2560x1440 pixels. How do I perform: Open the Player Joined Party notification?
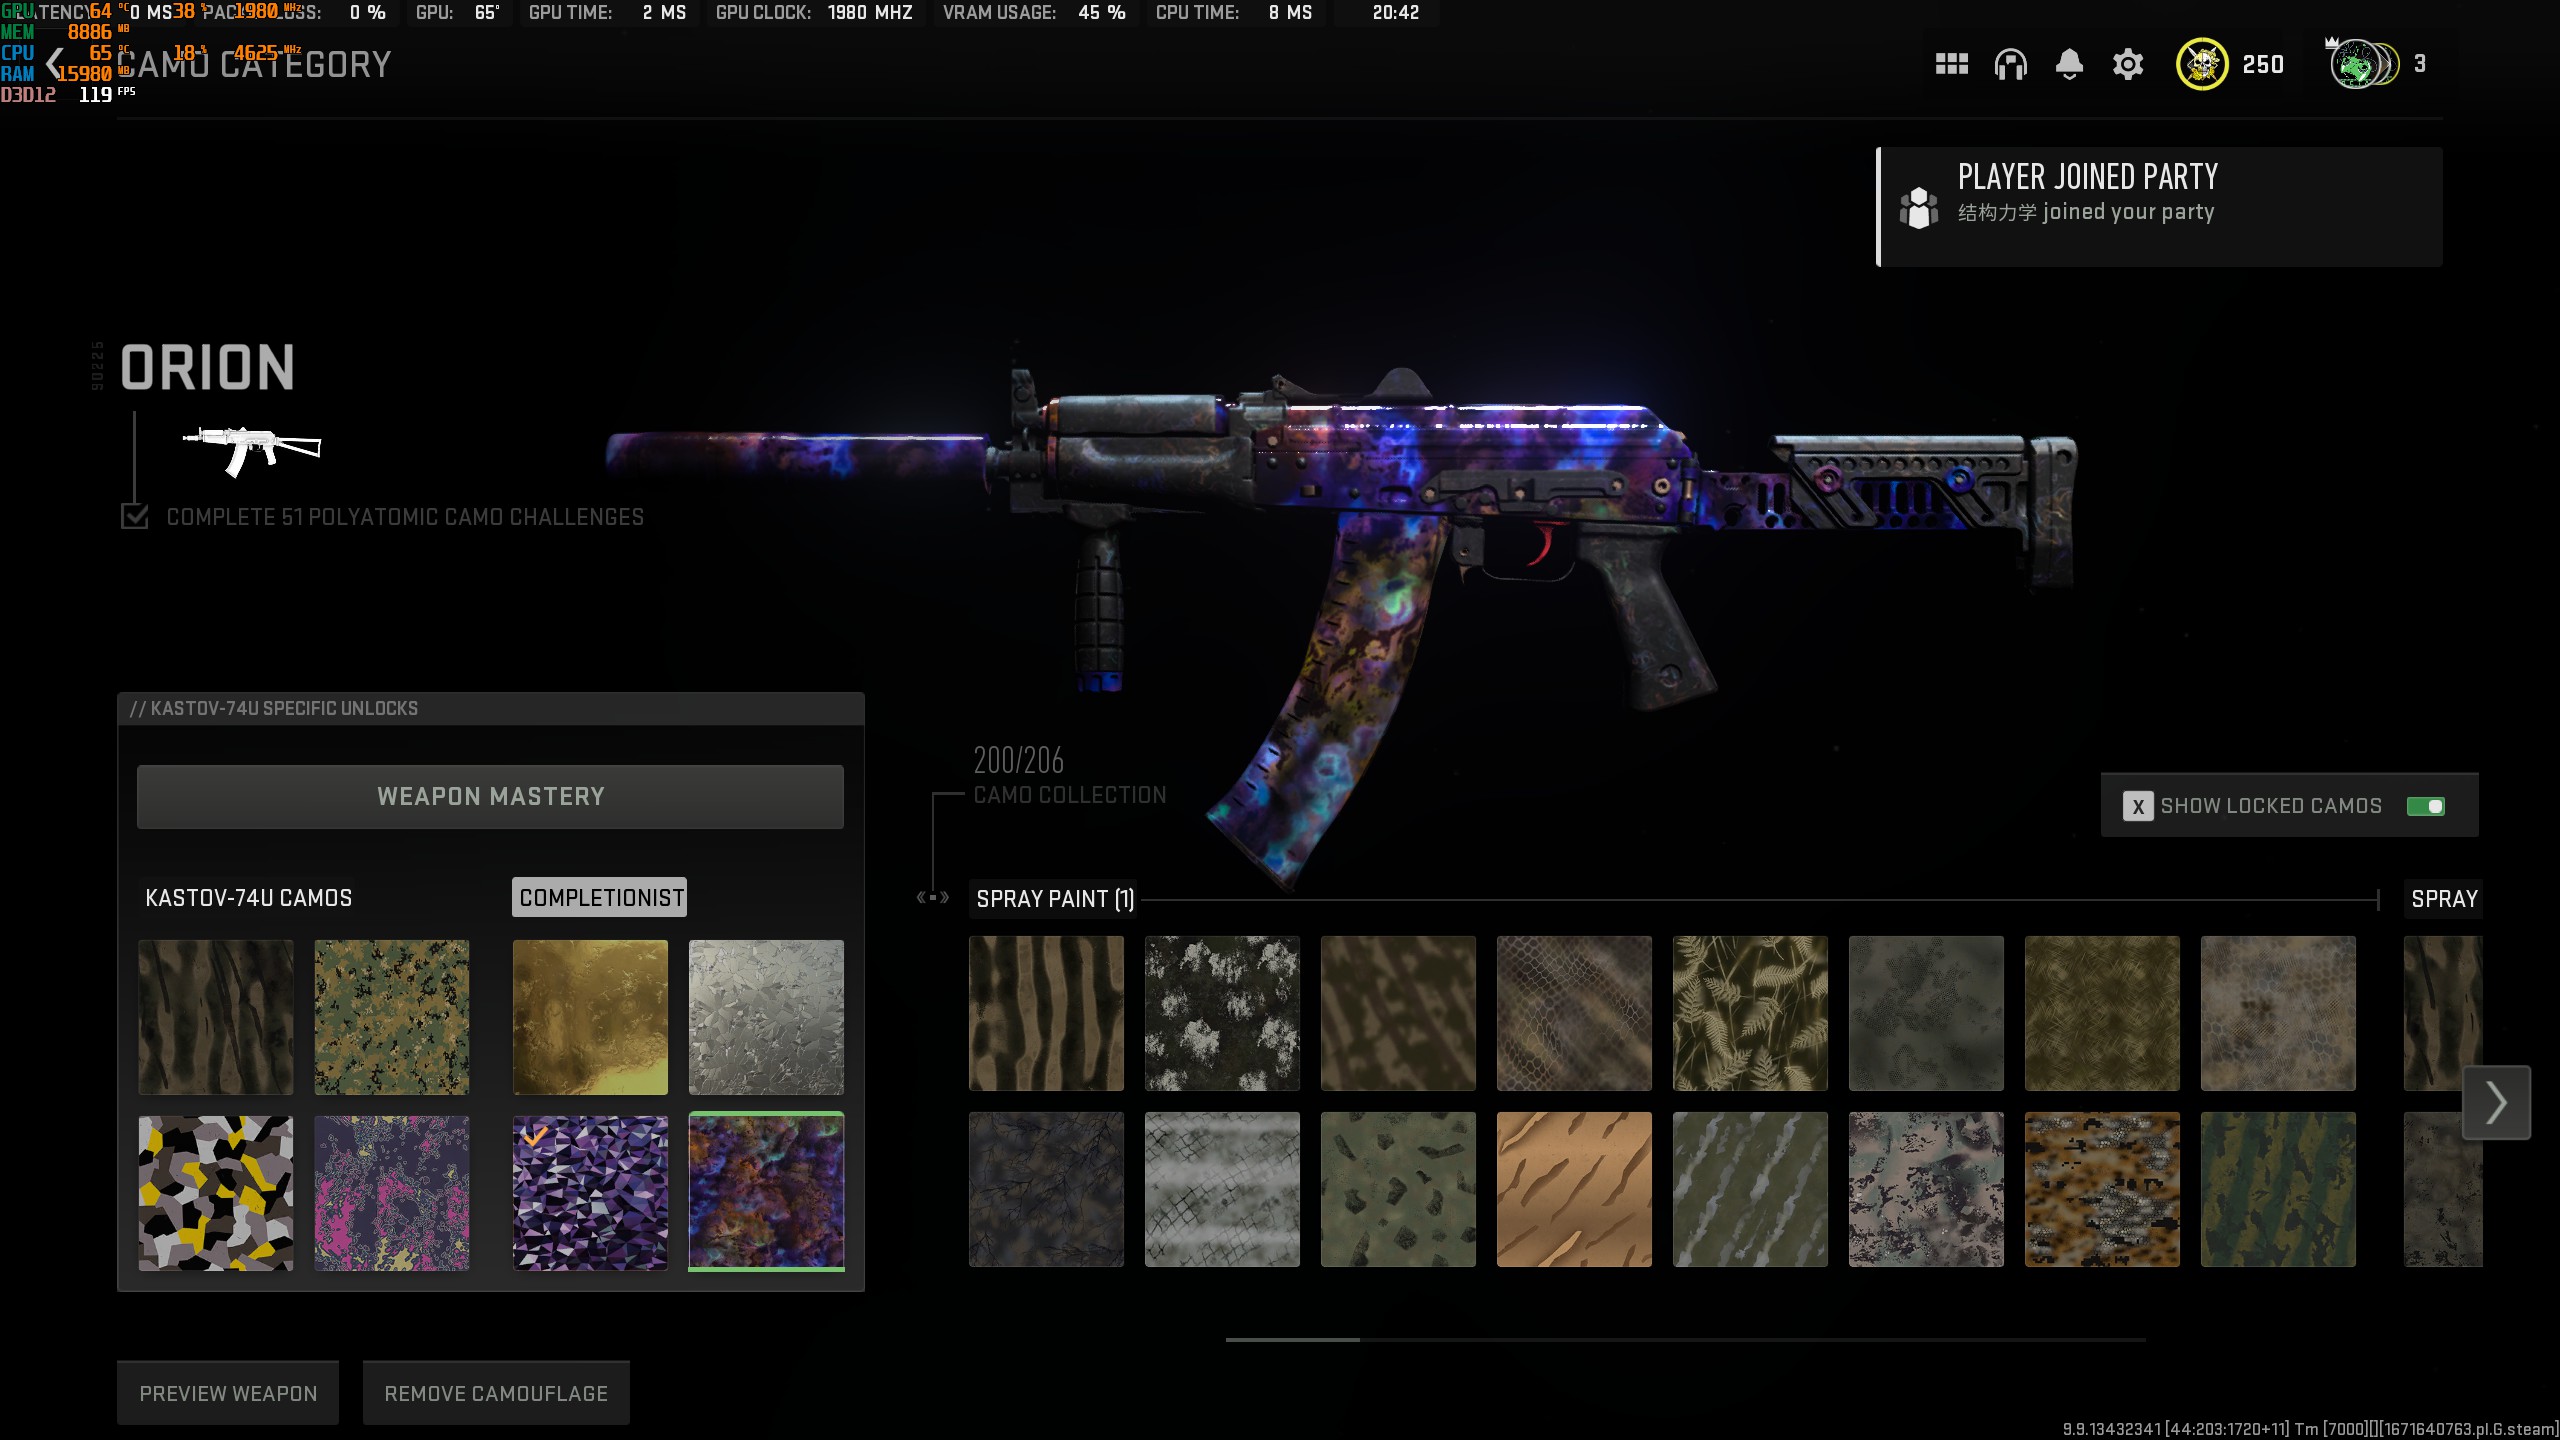pos(2160,207)
